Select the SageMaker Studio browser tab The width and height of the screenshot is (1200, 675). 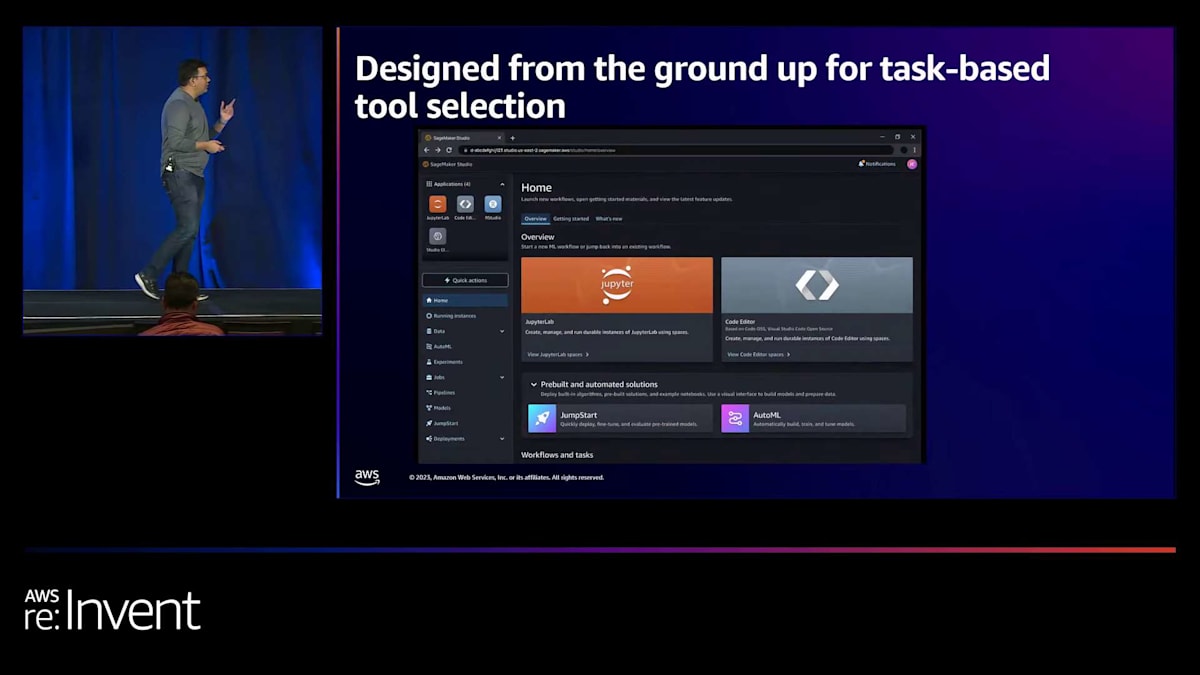point(462,138)
